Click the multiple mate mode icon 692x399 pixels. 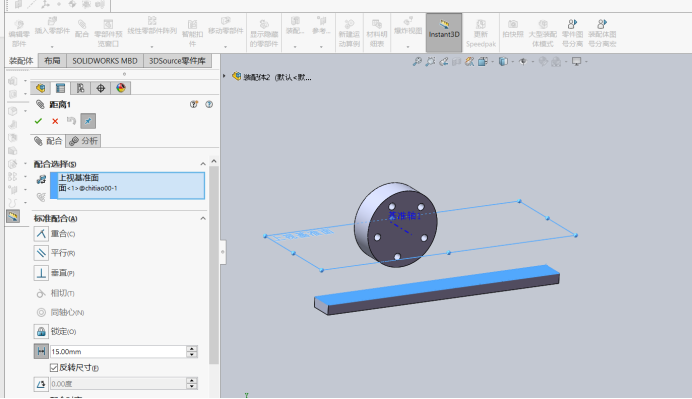(x=41, y=197)
